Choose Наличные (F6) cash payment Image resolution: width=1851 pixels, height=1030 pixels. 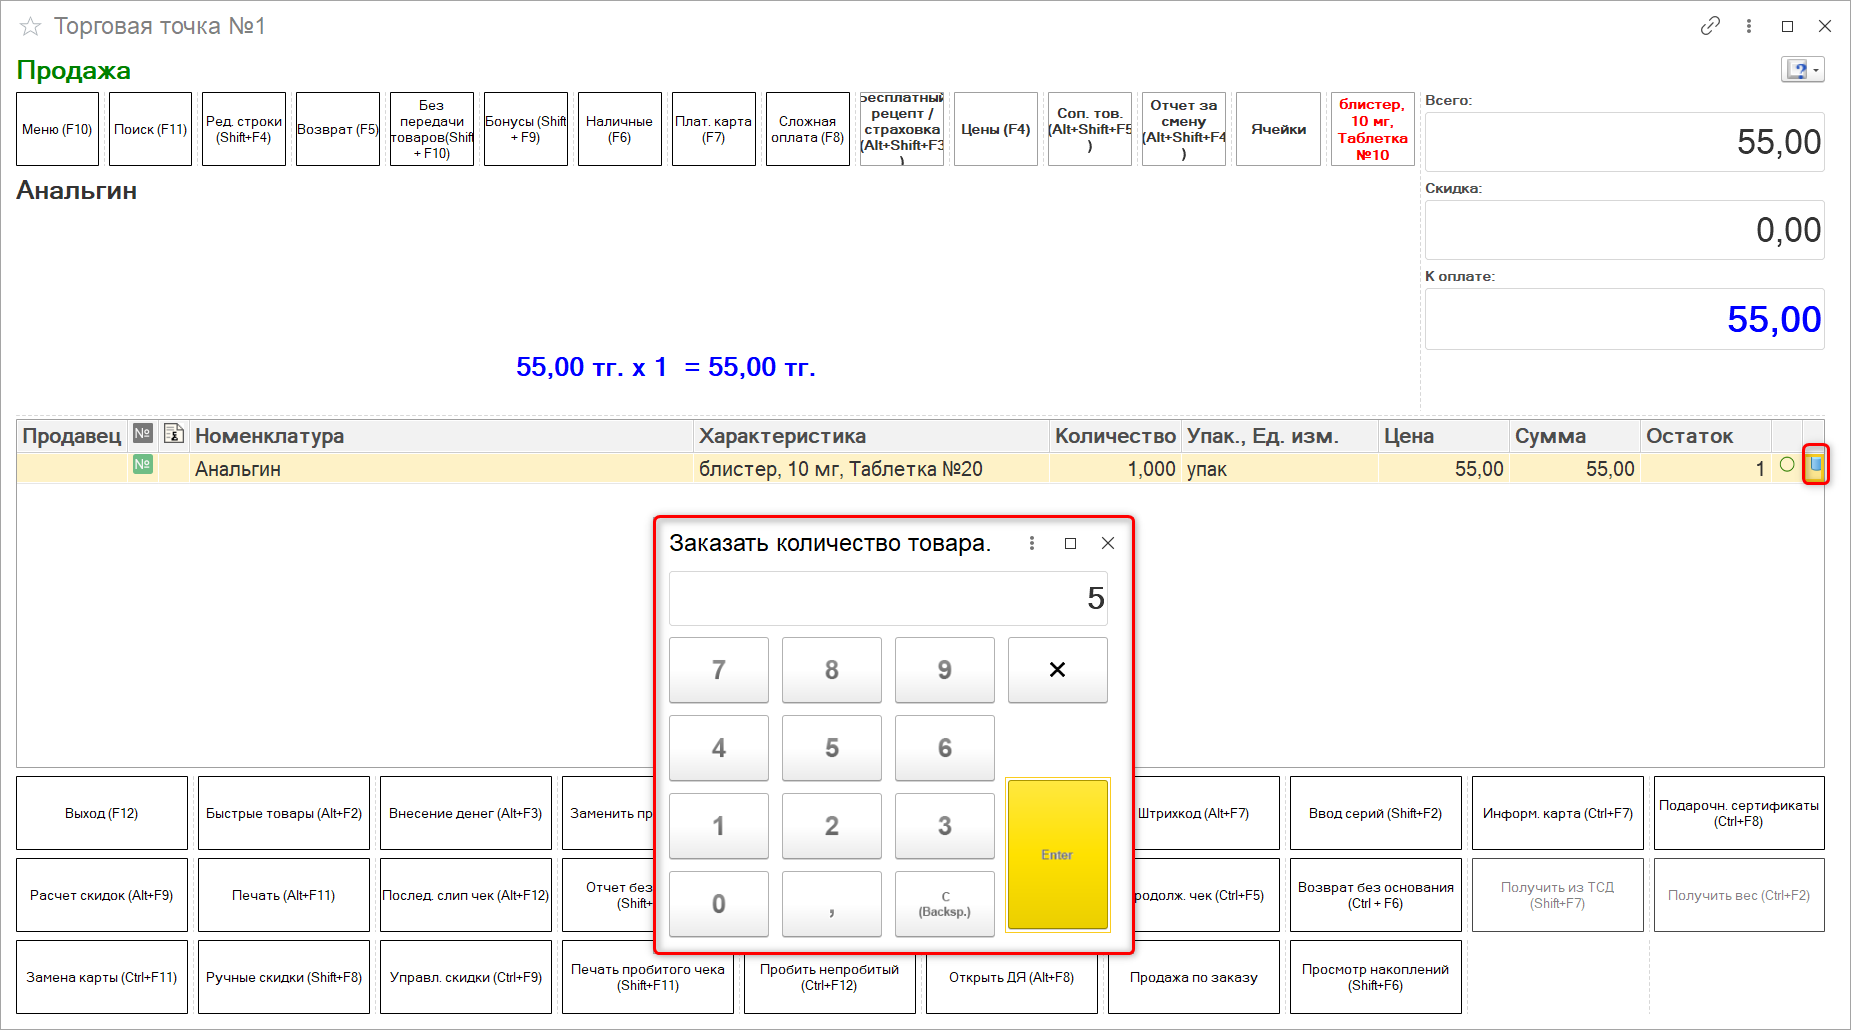tap(619, 129)
